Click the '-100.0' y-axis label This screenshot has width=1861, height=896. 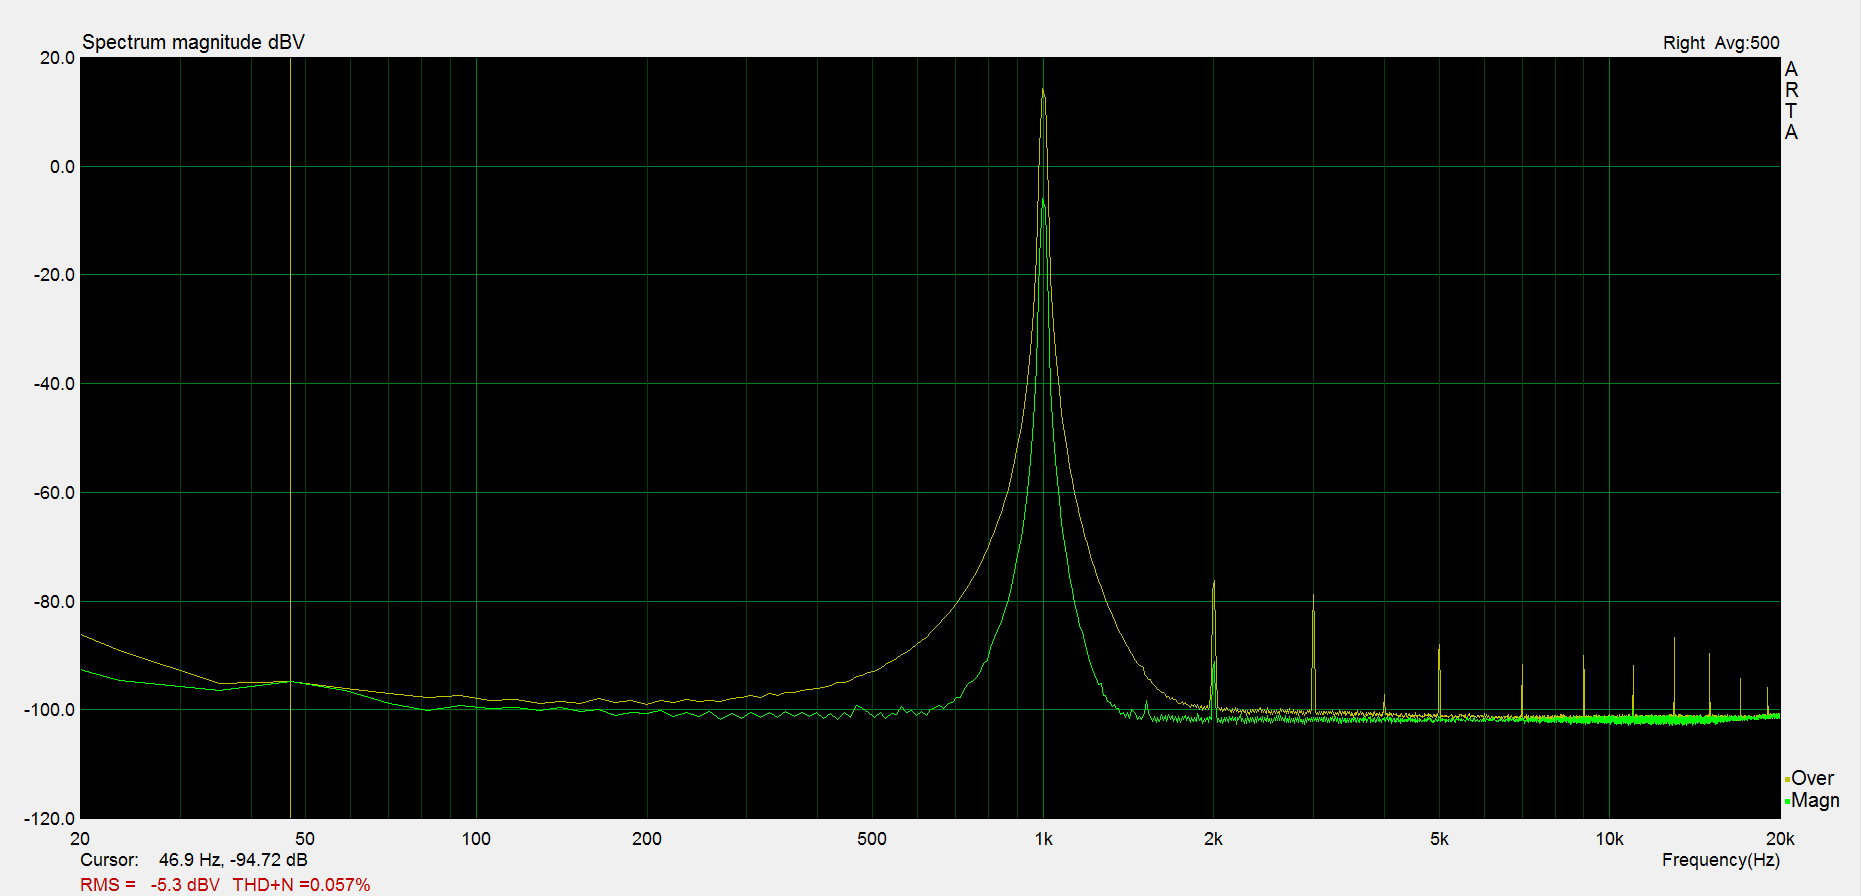click(49, 710)
